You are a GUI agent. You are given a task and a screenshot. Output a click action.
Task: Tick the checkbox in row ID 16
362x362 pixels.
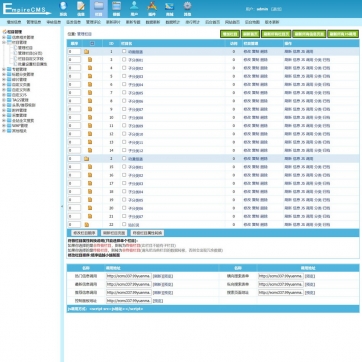[124, 175]
